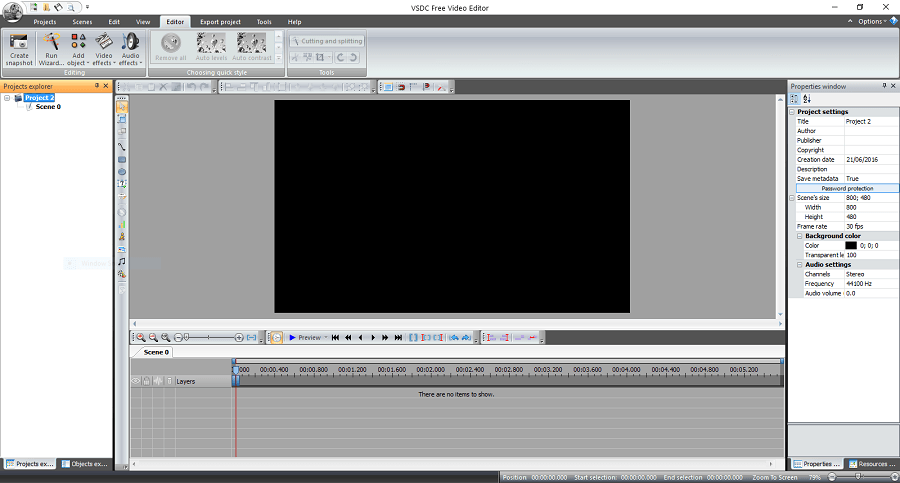Image resolution: width=900 pixels, height=483 pixels.
Task: Pin the Properties window panel
Action: (885, 86)
